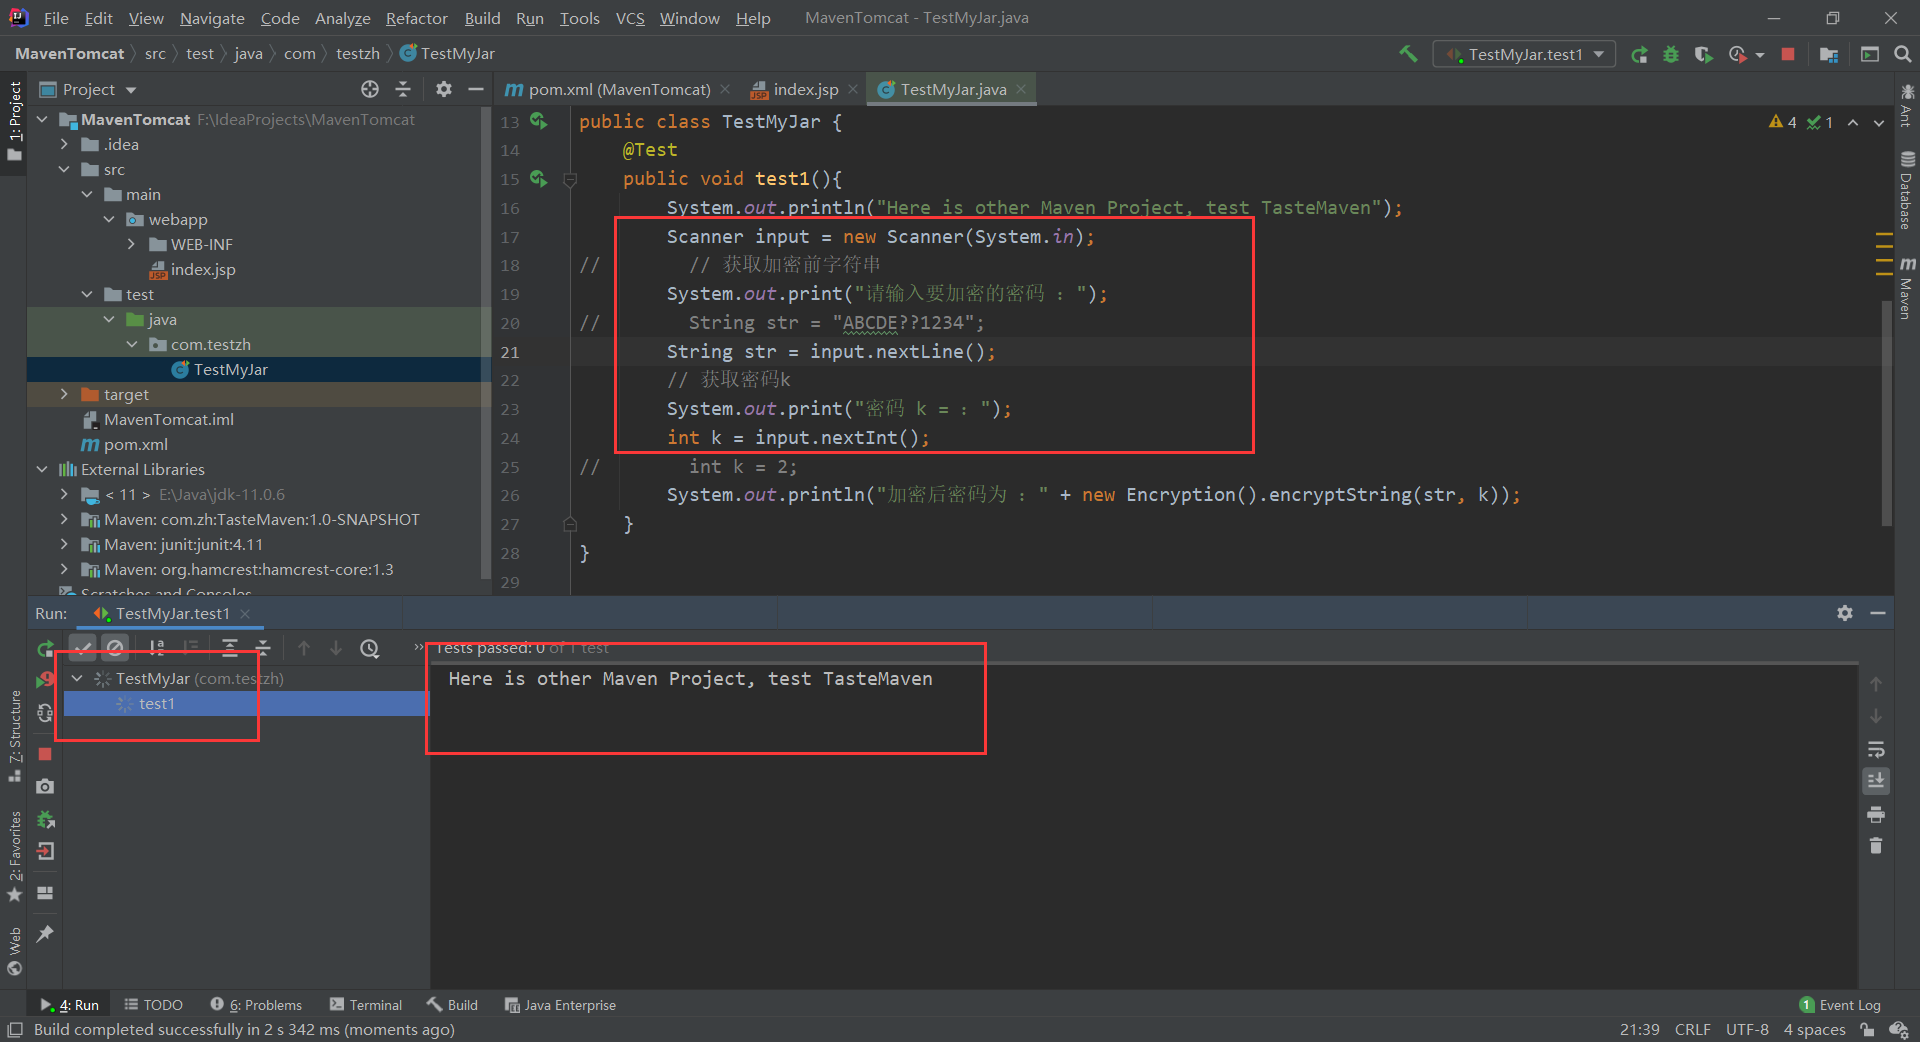
Task: Open the TODO tool window
Action: (x=154, y=1005)
